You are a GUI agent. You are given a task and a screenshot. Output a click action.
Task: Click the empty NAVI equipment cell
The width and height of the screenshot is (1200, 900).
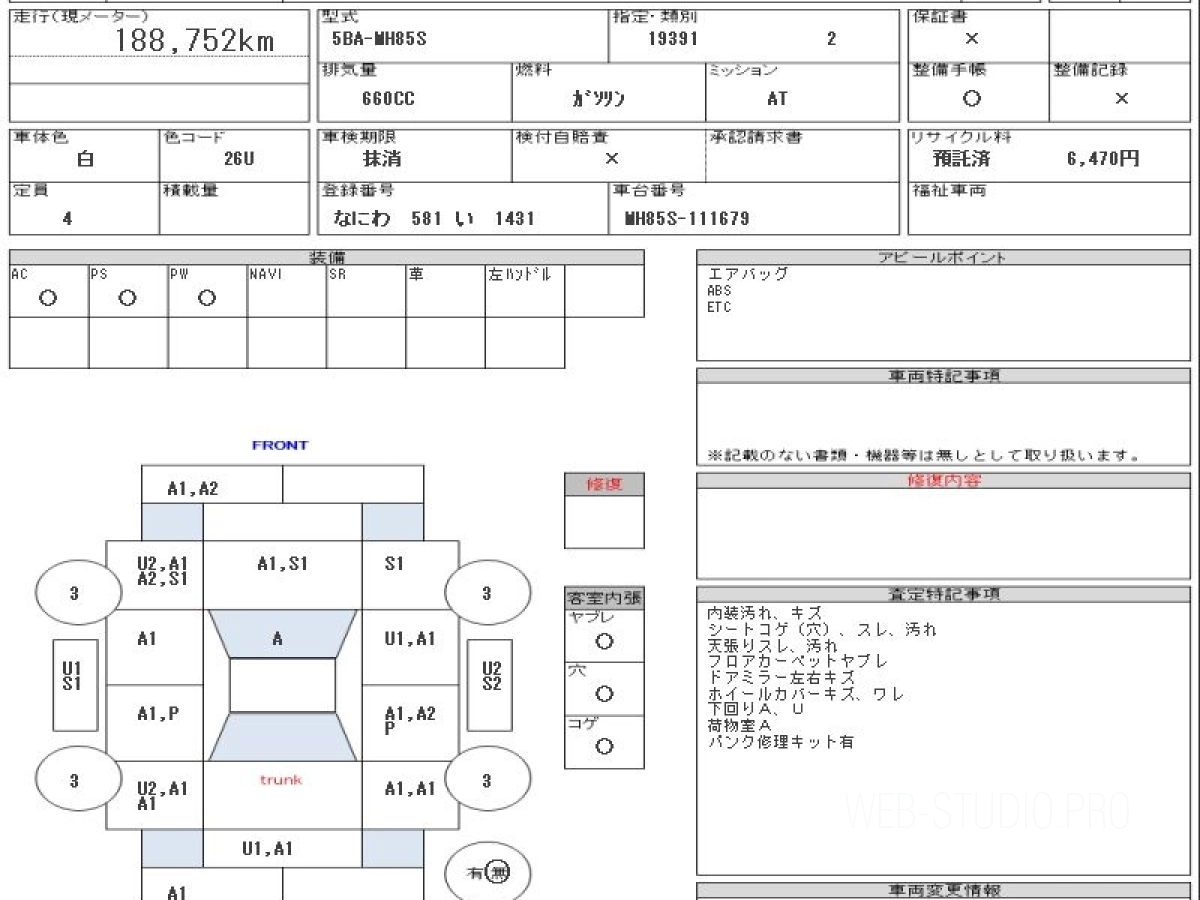(x=287, y=291)
